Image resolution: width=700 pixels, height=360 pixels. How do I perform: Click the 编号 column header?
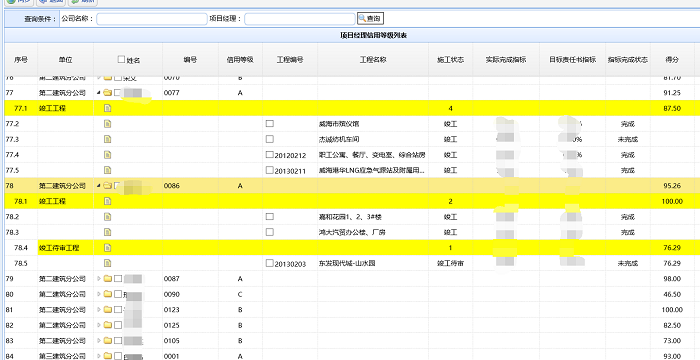(x=190, y=59)
